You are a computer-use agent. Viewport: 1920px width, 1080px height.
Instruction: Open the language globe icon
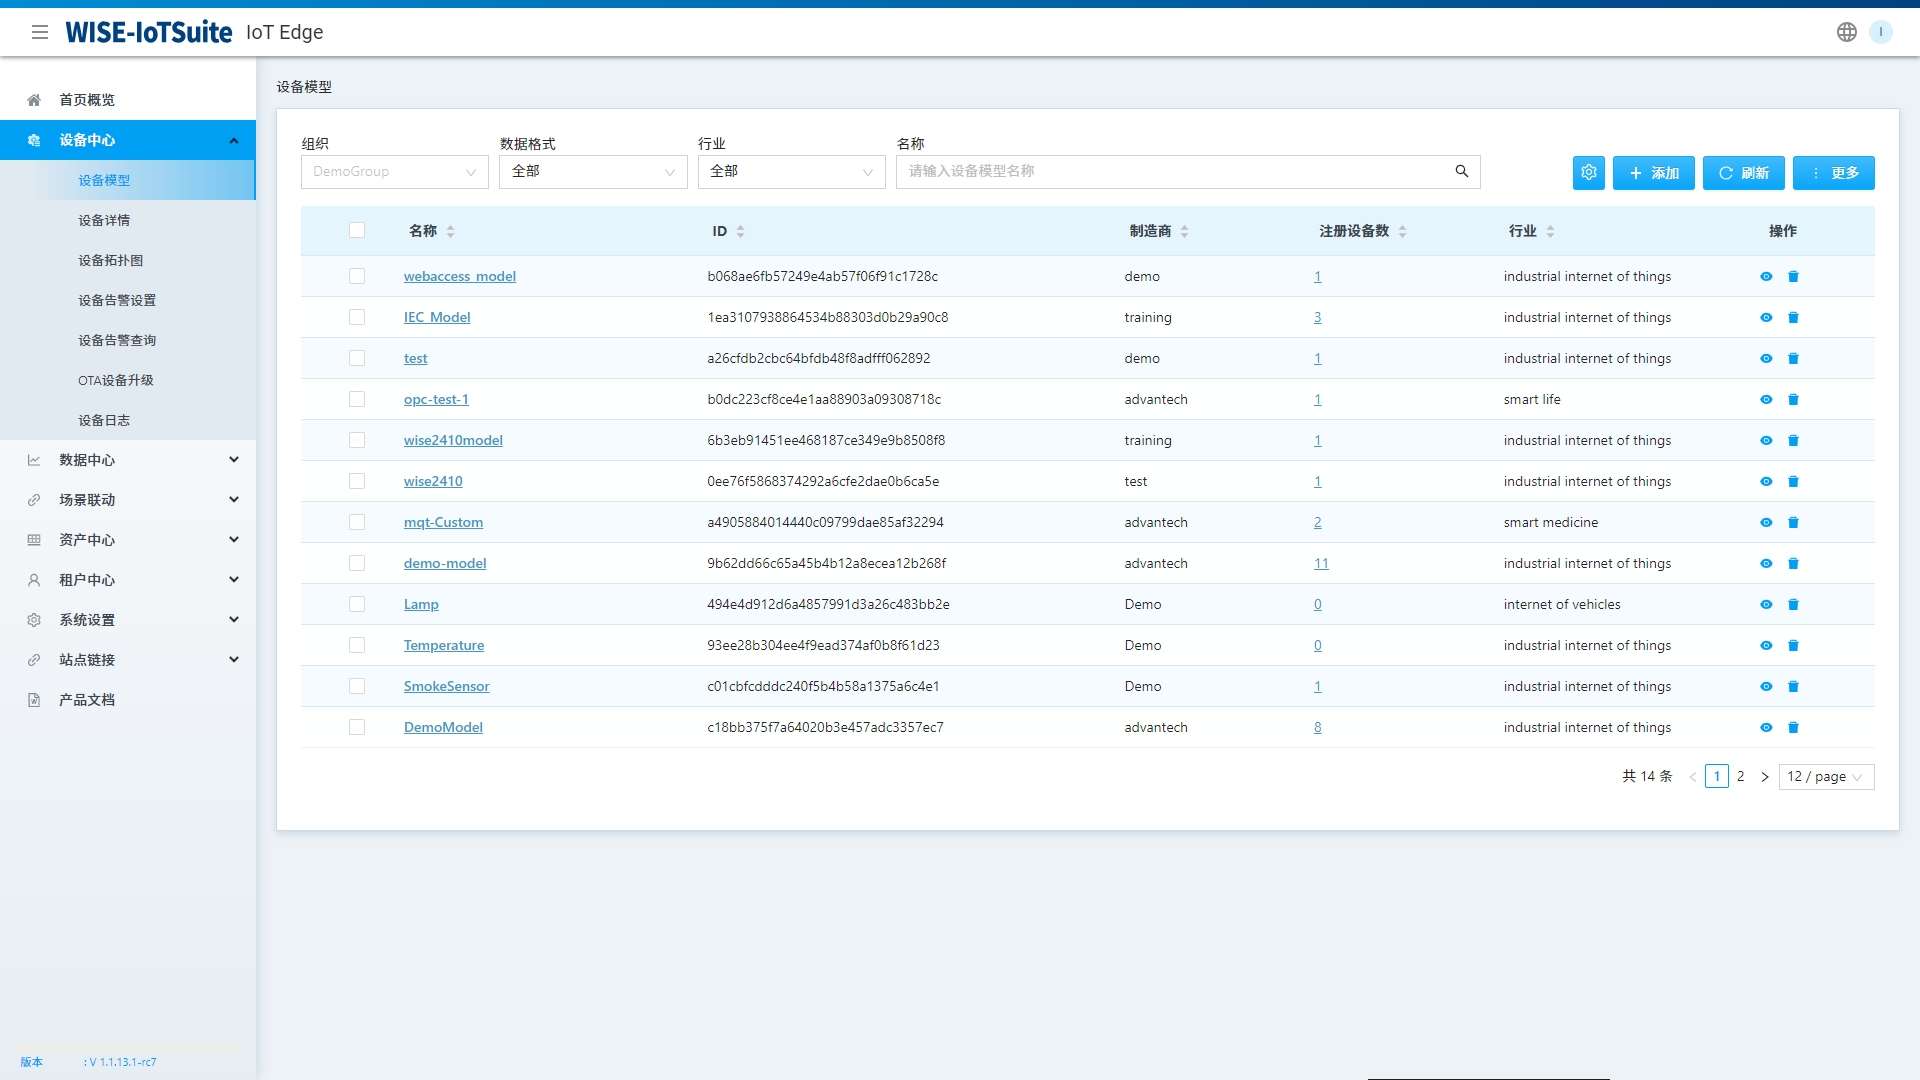click(1846, 32)
